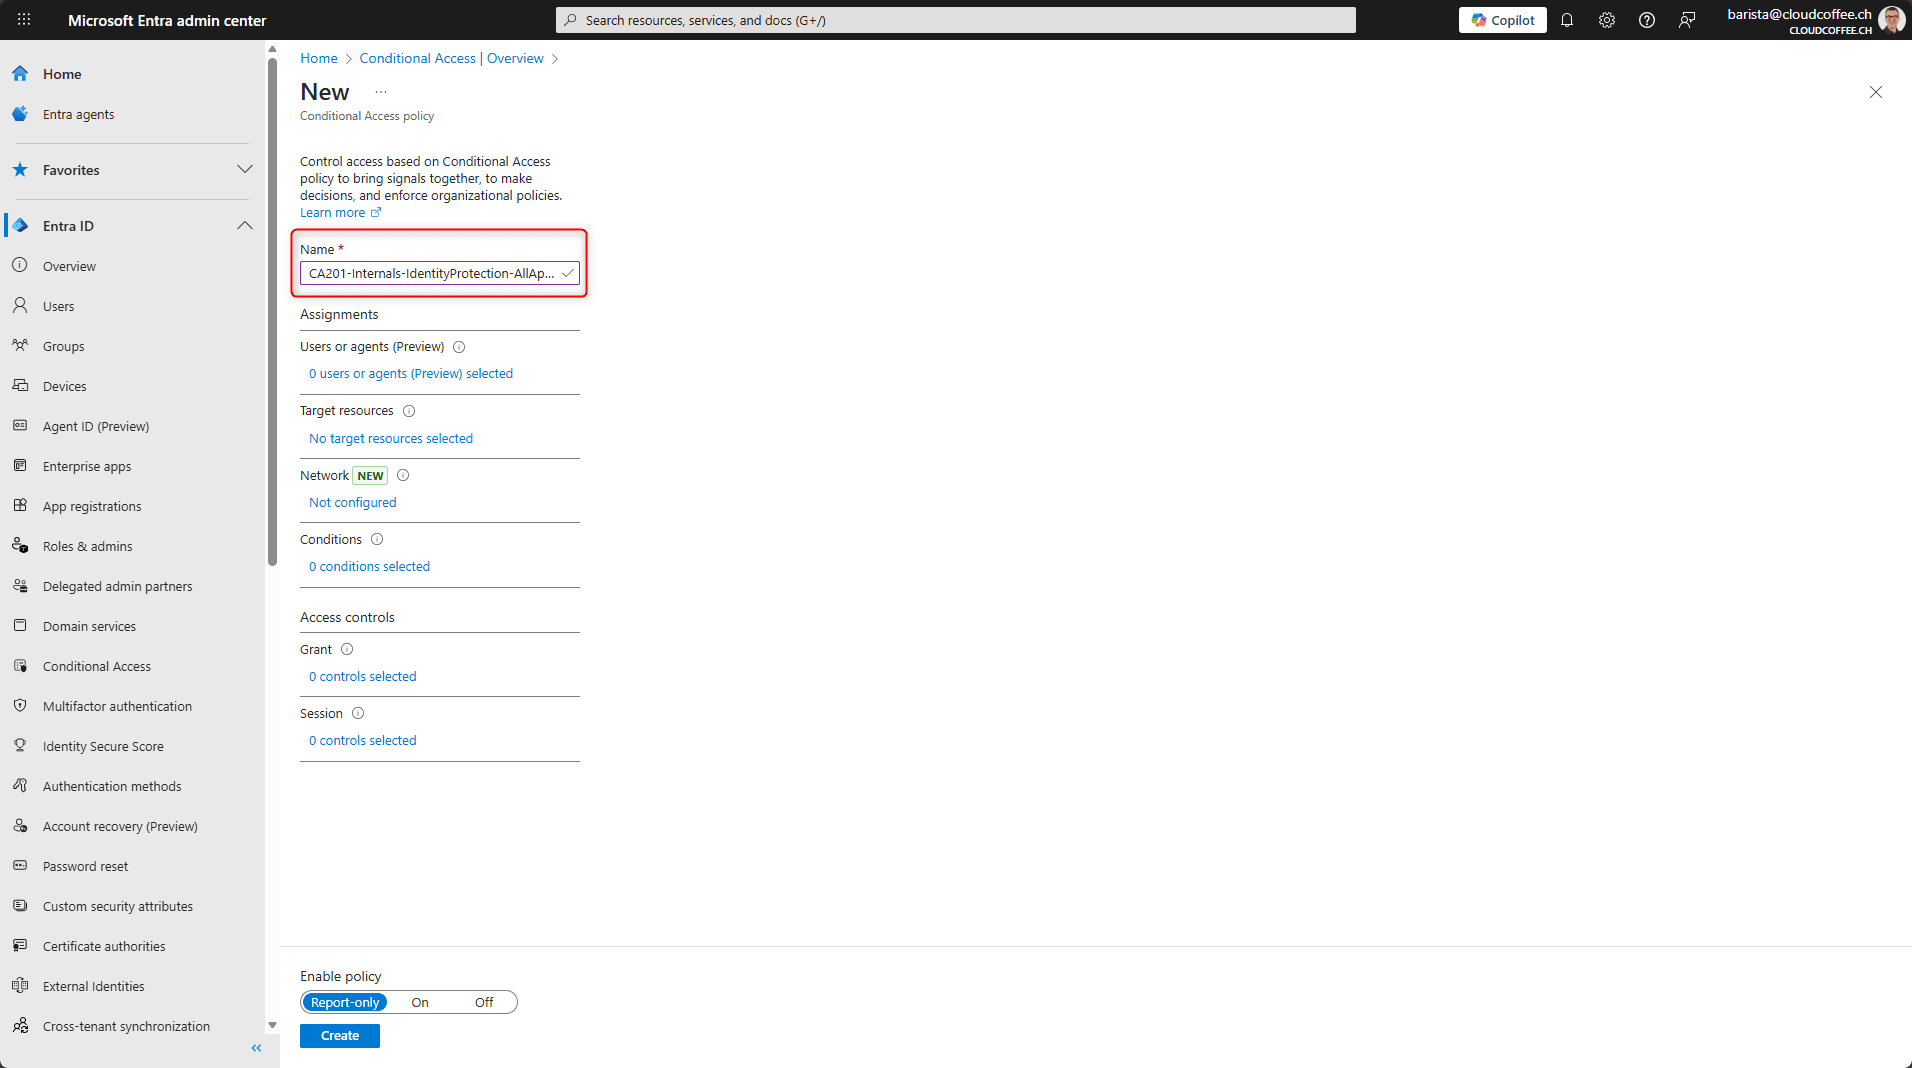Open the '0 users or agents selected' link
The width and height of the screenshot is (1912, 1068).
(x=411, y=374)
